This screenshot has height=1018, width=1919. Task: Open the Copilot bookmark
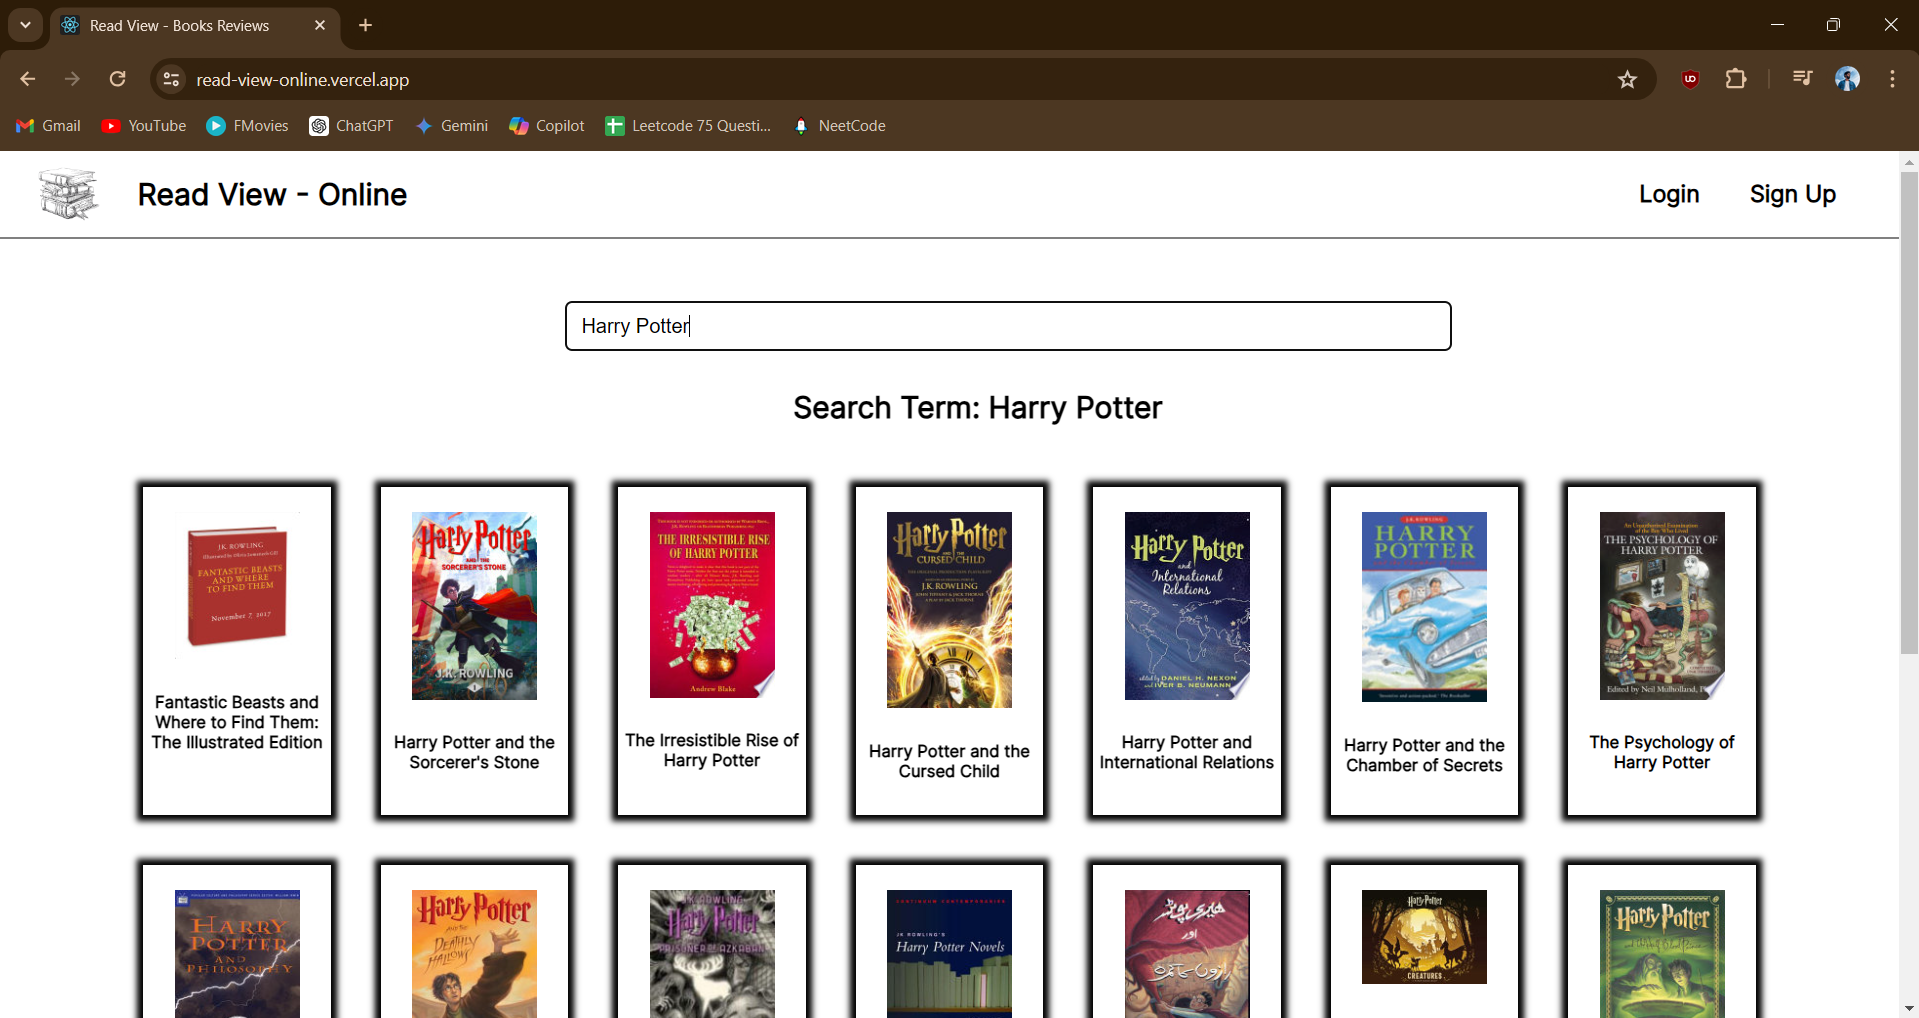coord(547,126)
